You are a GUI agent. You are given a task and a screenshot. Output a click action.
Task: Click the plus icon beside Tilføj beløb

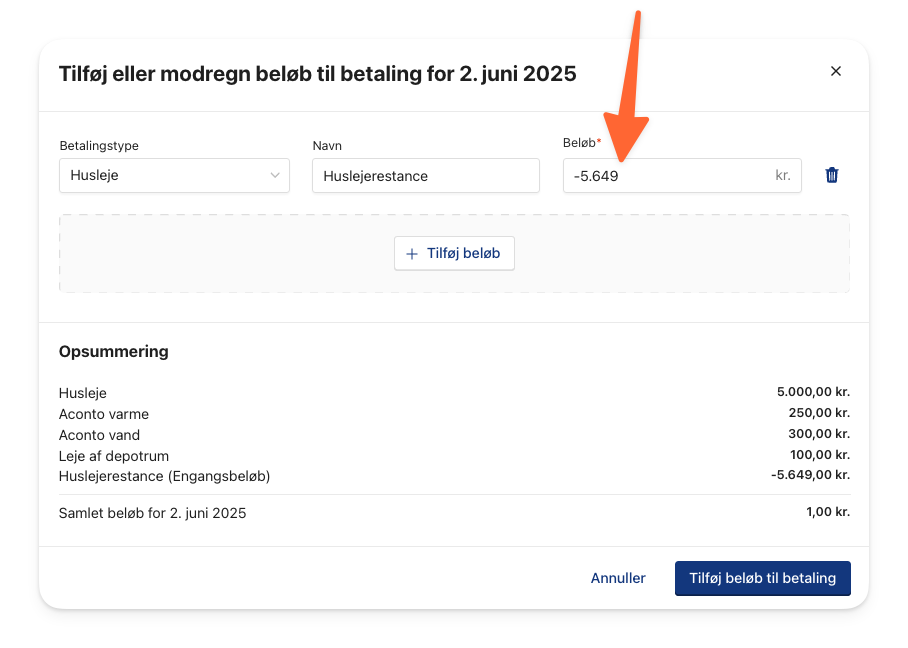[x=412, y=254]
